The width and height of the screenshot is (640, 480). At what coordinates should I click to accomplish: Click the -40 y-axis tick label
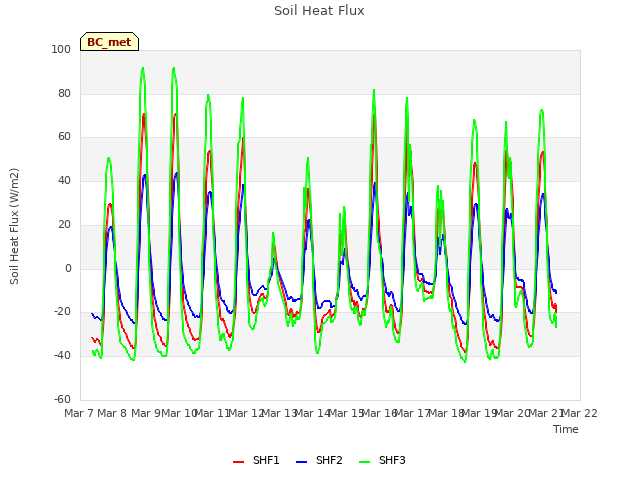coord(62,356)
